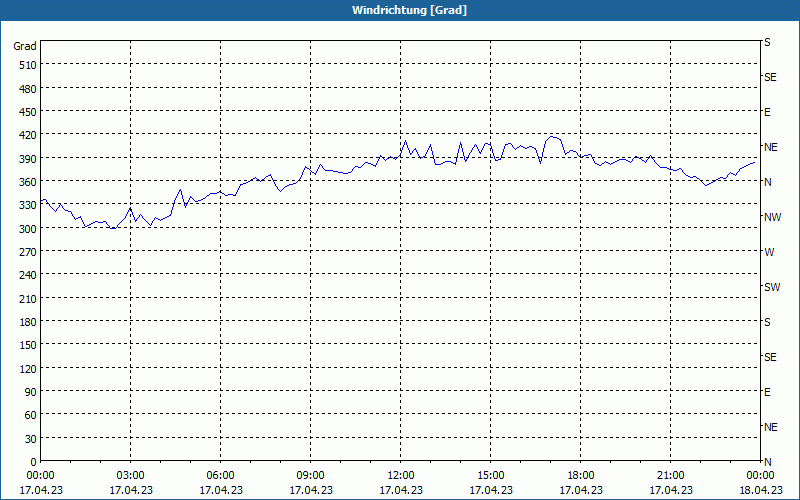Pick the 390 degree axis label
800x500 pixels.
pos(28,159)
